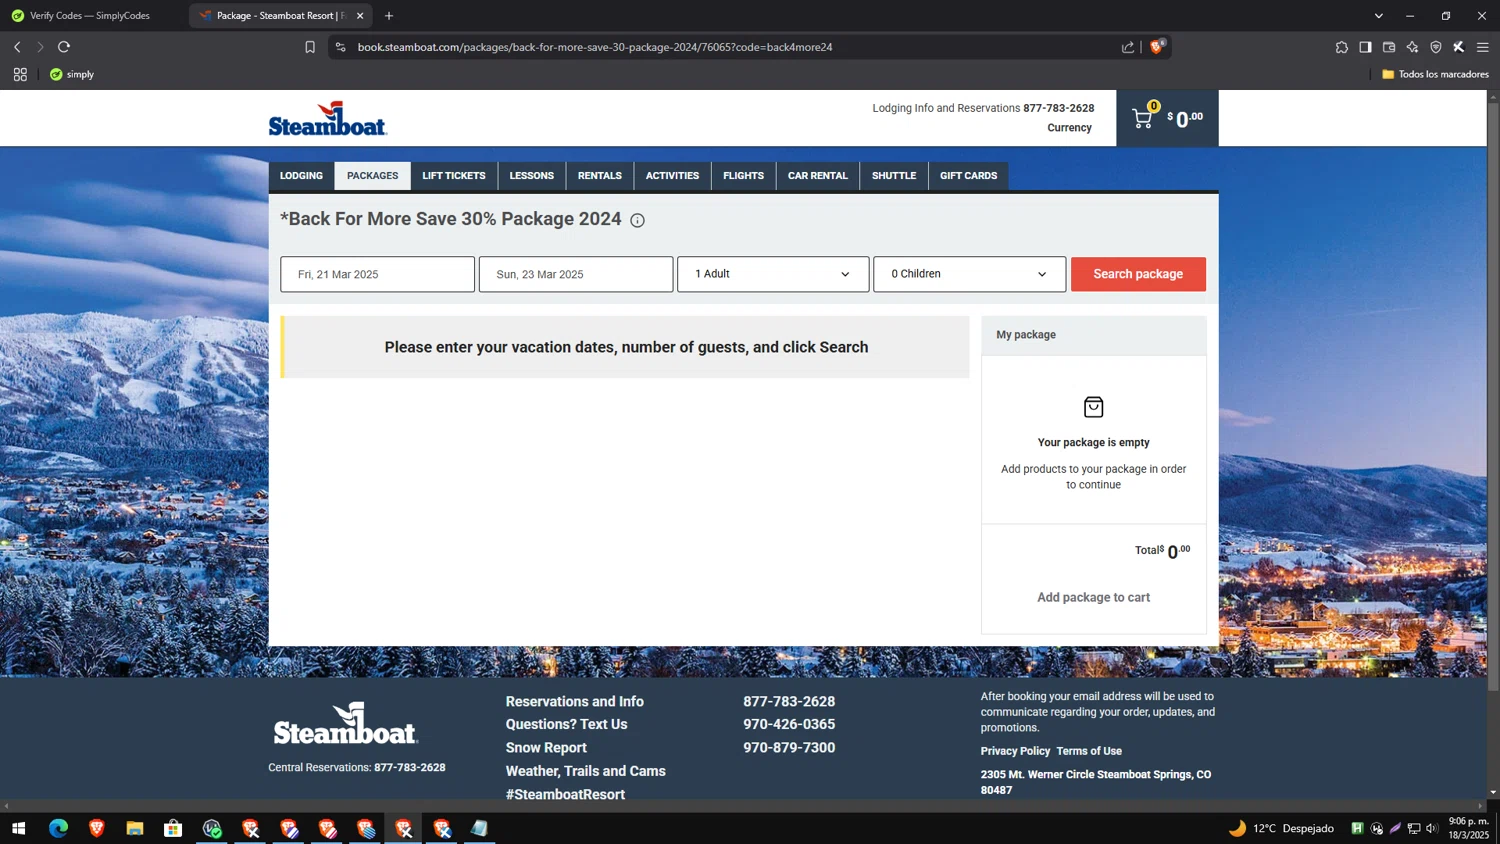Screen dimensions: 1500x844
Task: Click the white Steamboat logo in footer
Action: [346, 723]
